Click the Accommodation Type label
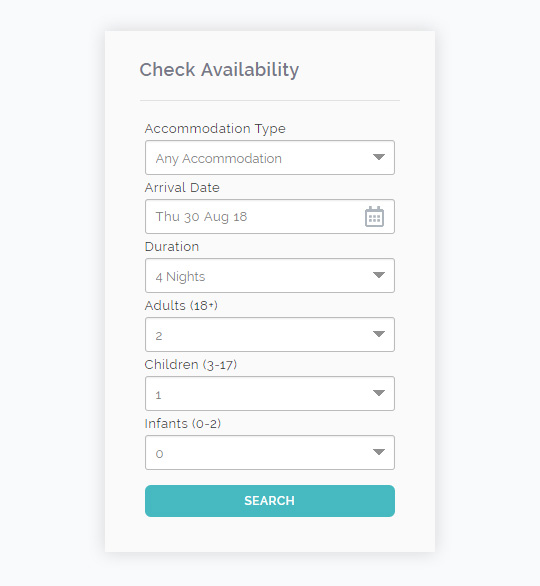 click(215, 129)
